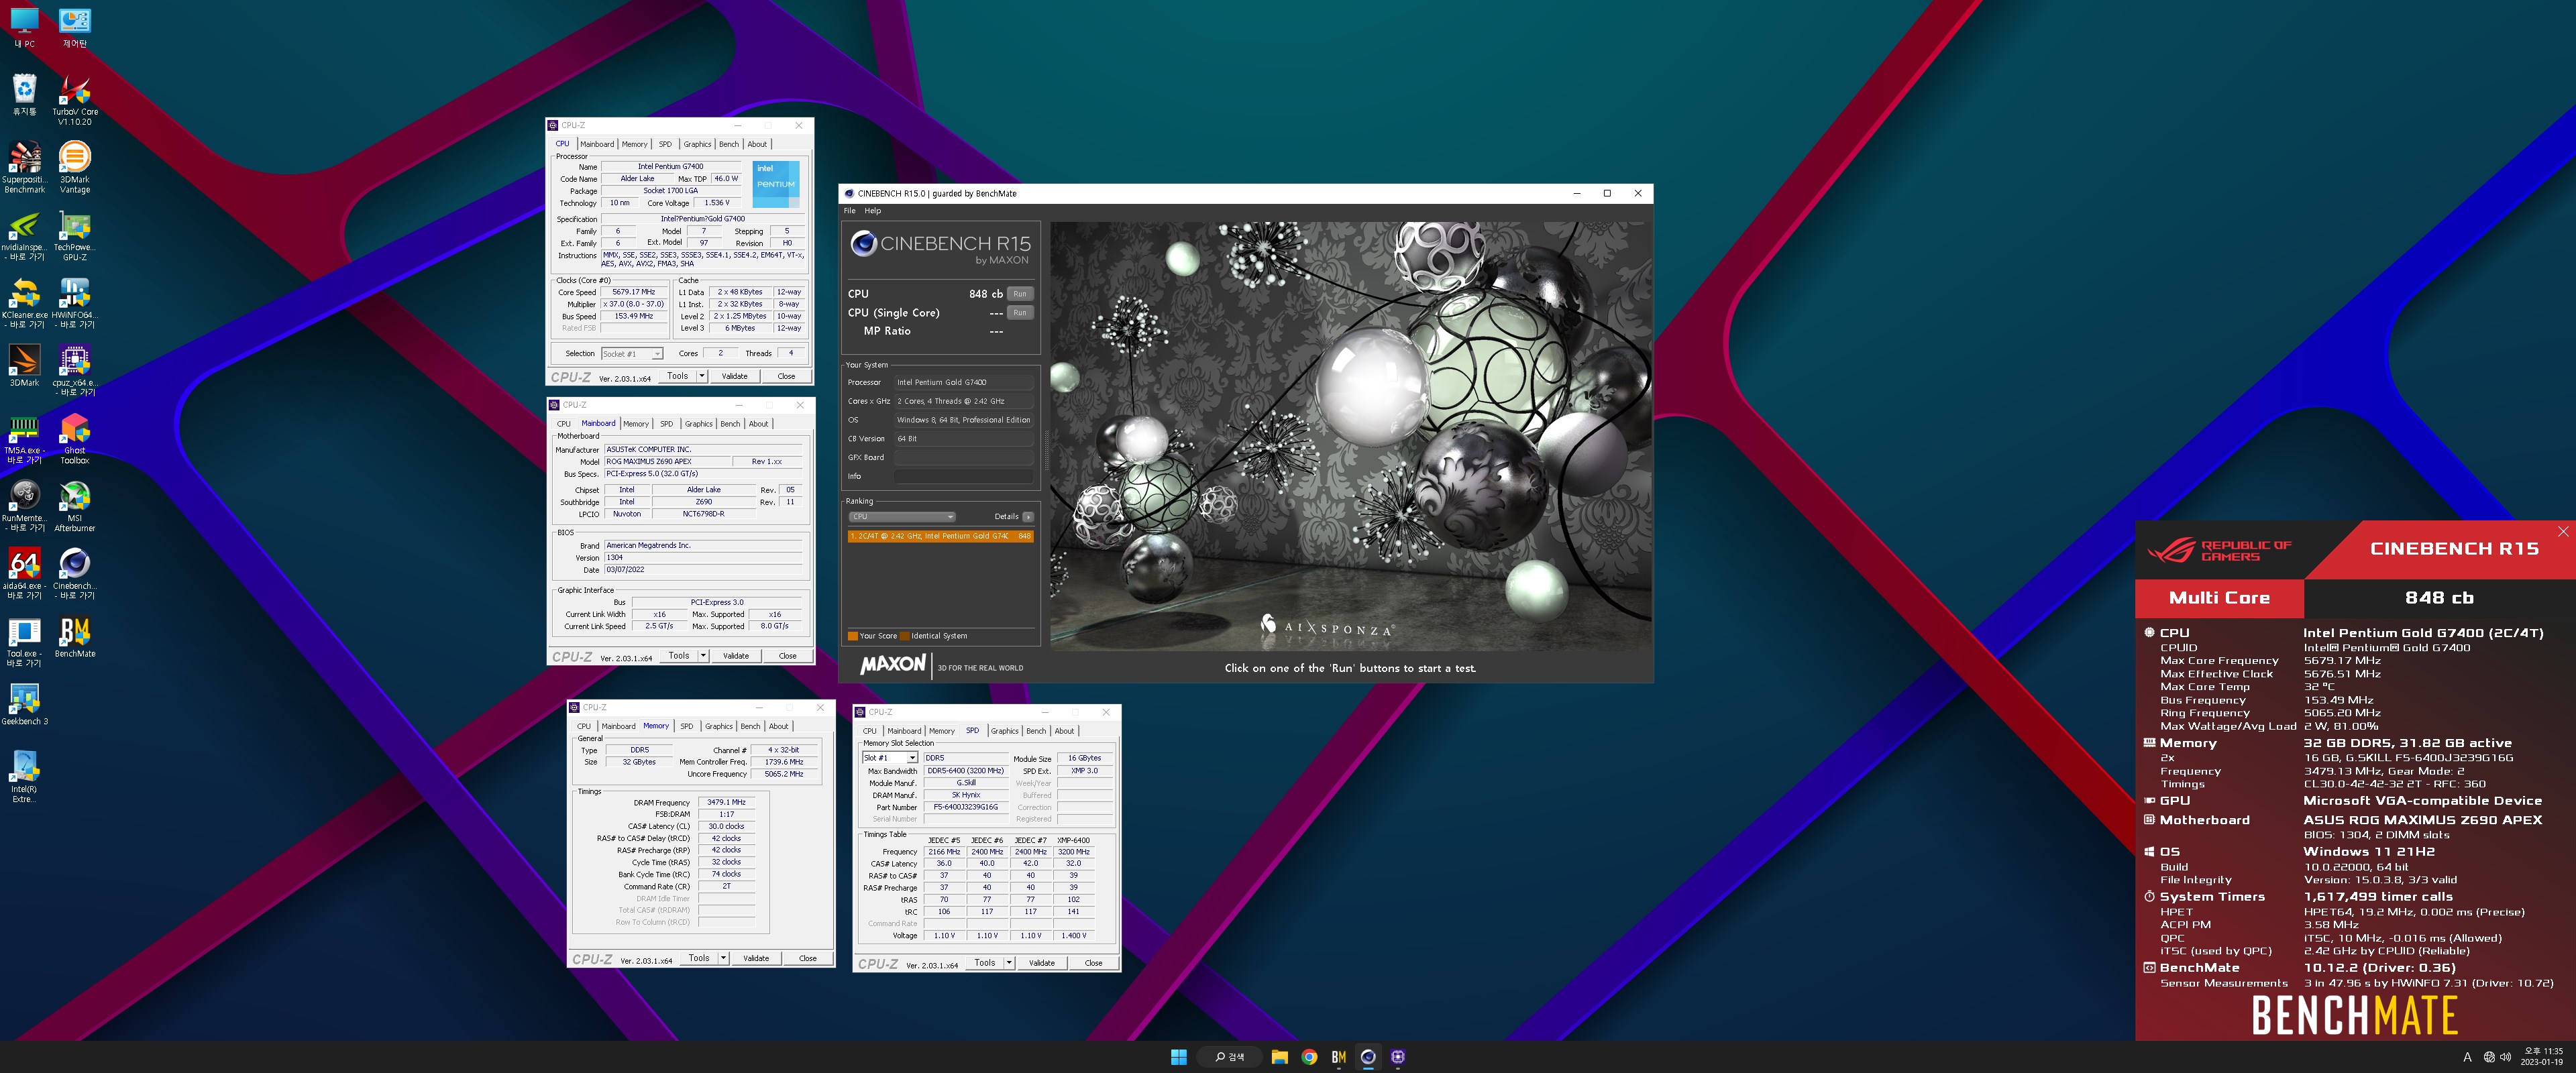Open the HWiNFO64 shortcut icon
This screenshot has height=1073, width=2576.
pyautogui.click(x=75, y=303)
